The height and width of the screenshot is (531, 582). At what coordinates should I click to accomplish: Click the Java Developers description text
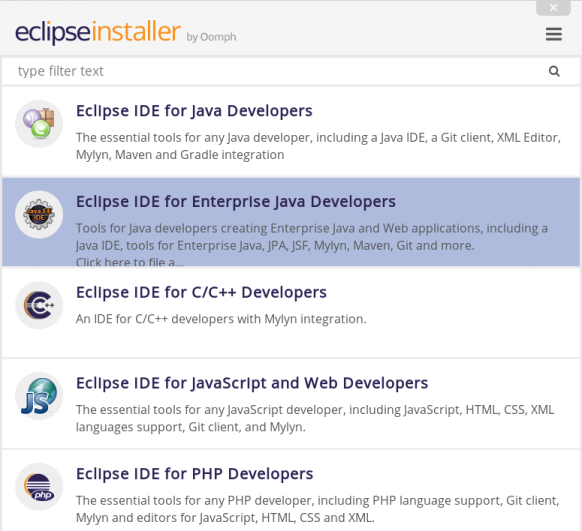pos(318,146)
